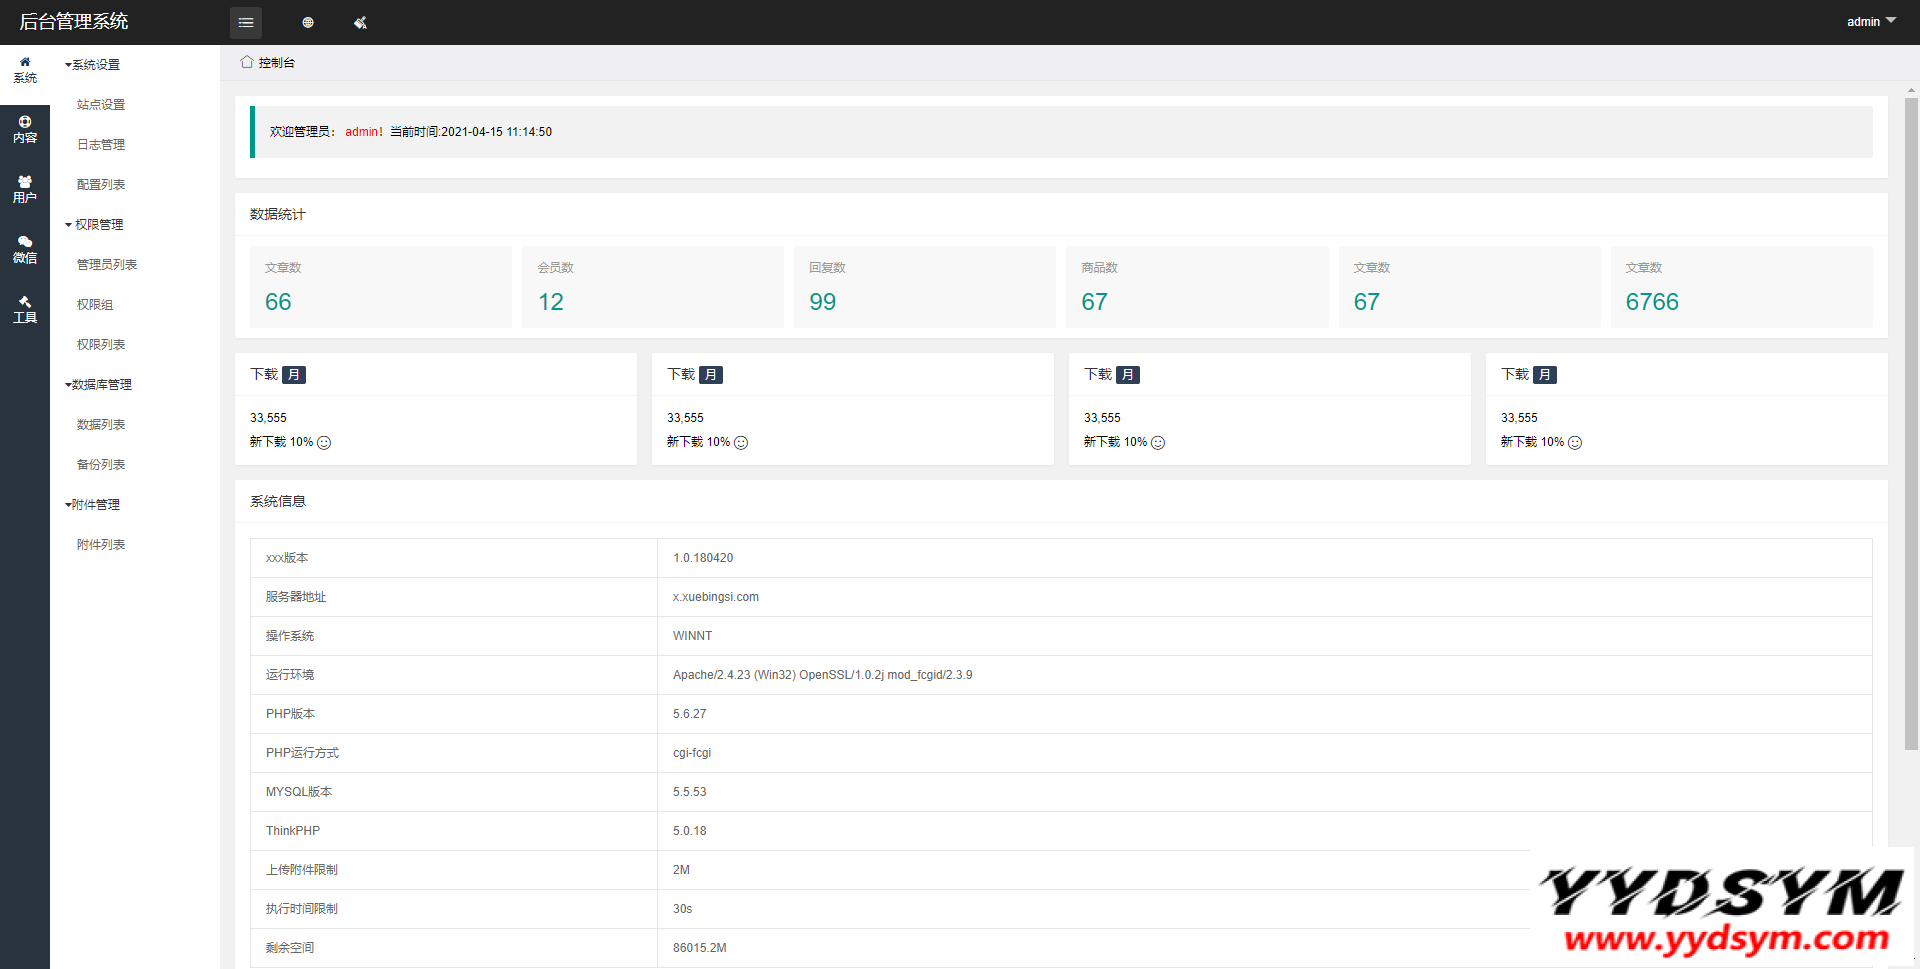Go to 管理员列表 page
Viewport: 1920px width, 969px height.
pos(107,265)
